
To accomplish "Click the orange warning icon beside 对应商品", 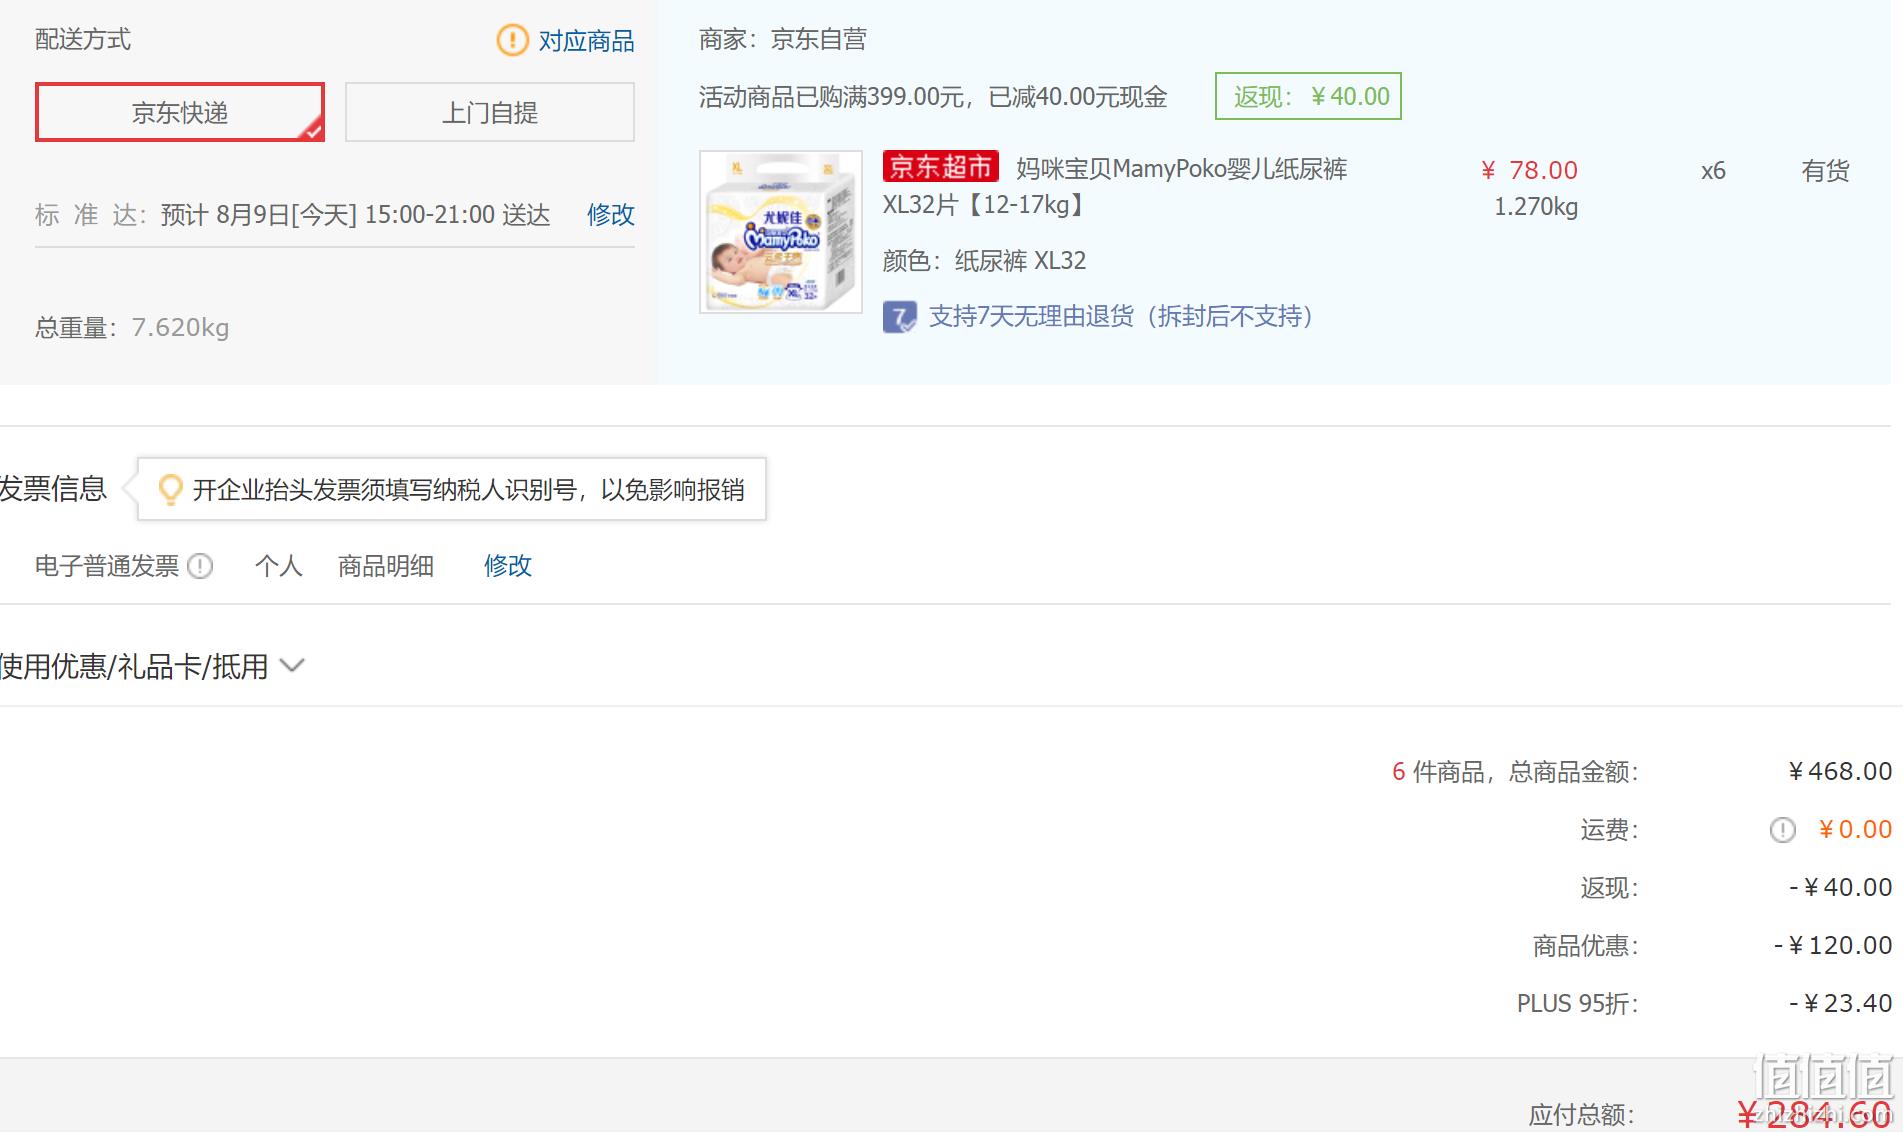I will pyautogui.click(x=513, y=40).
